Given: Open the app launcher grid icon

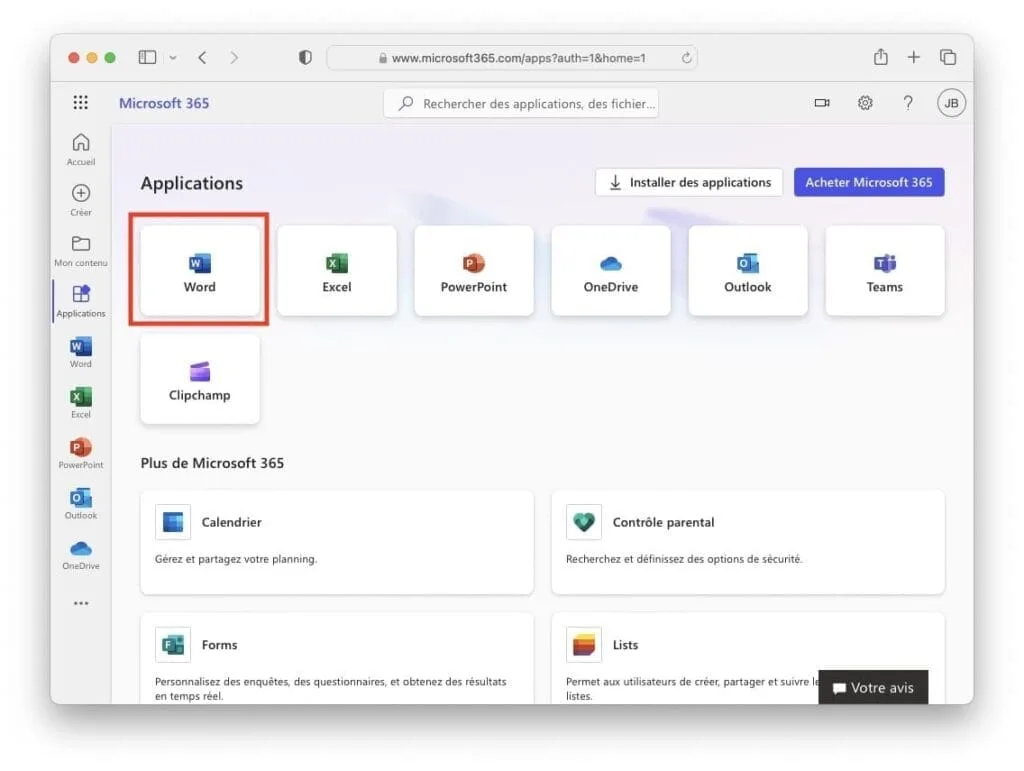Looking at the screenshot, I should coord(80,102).
